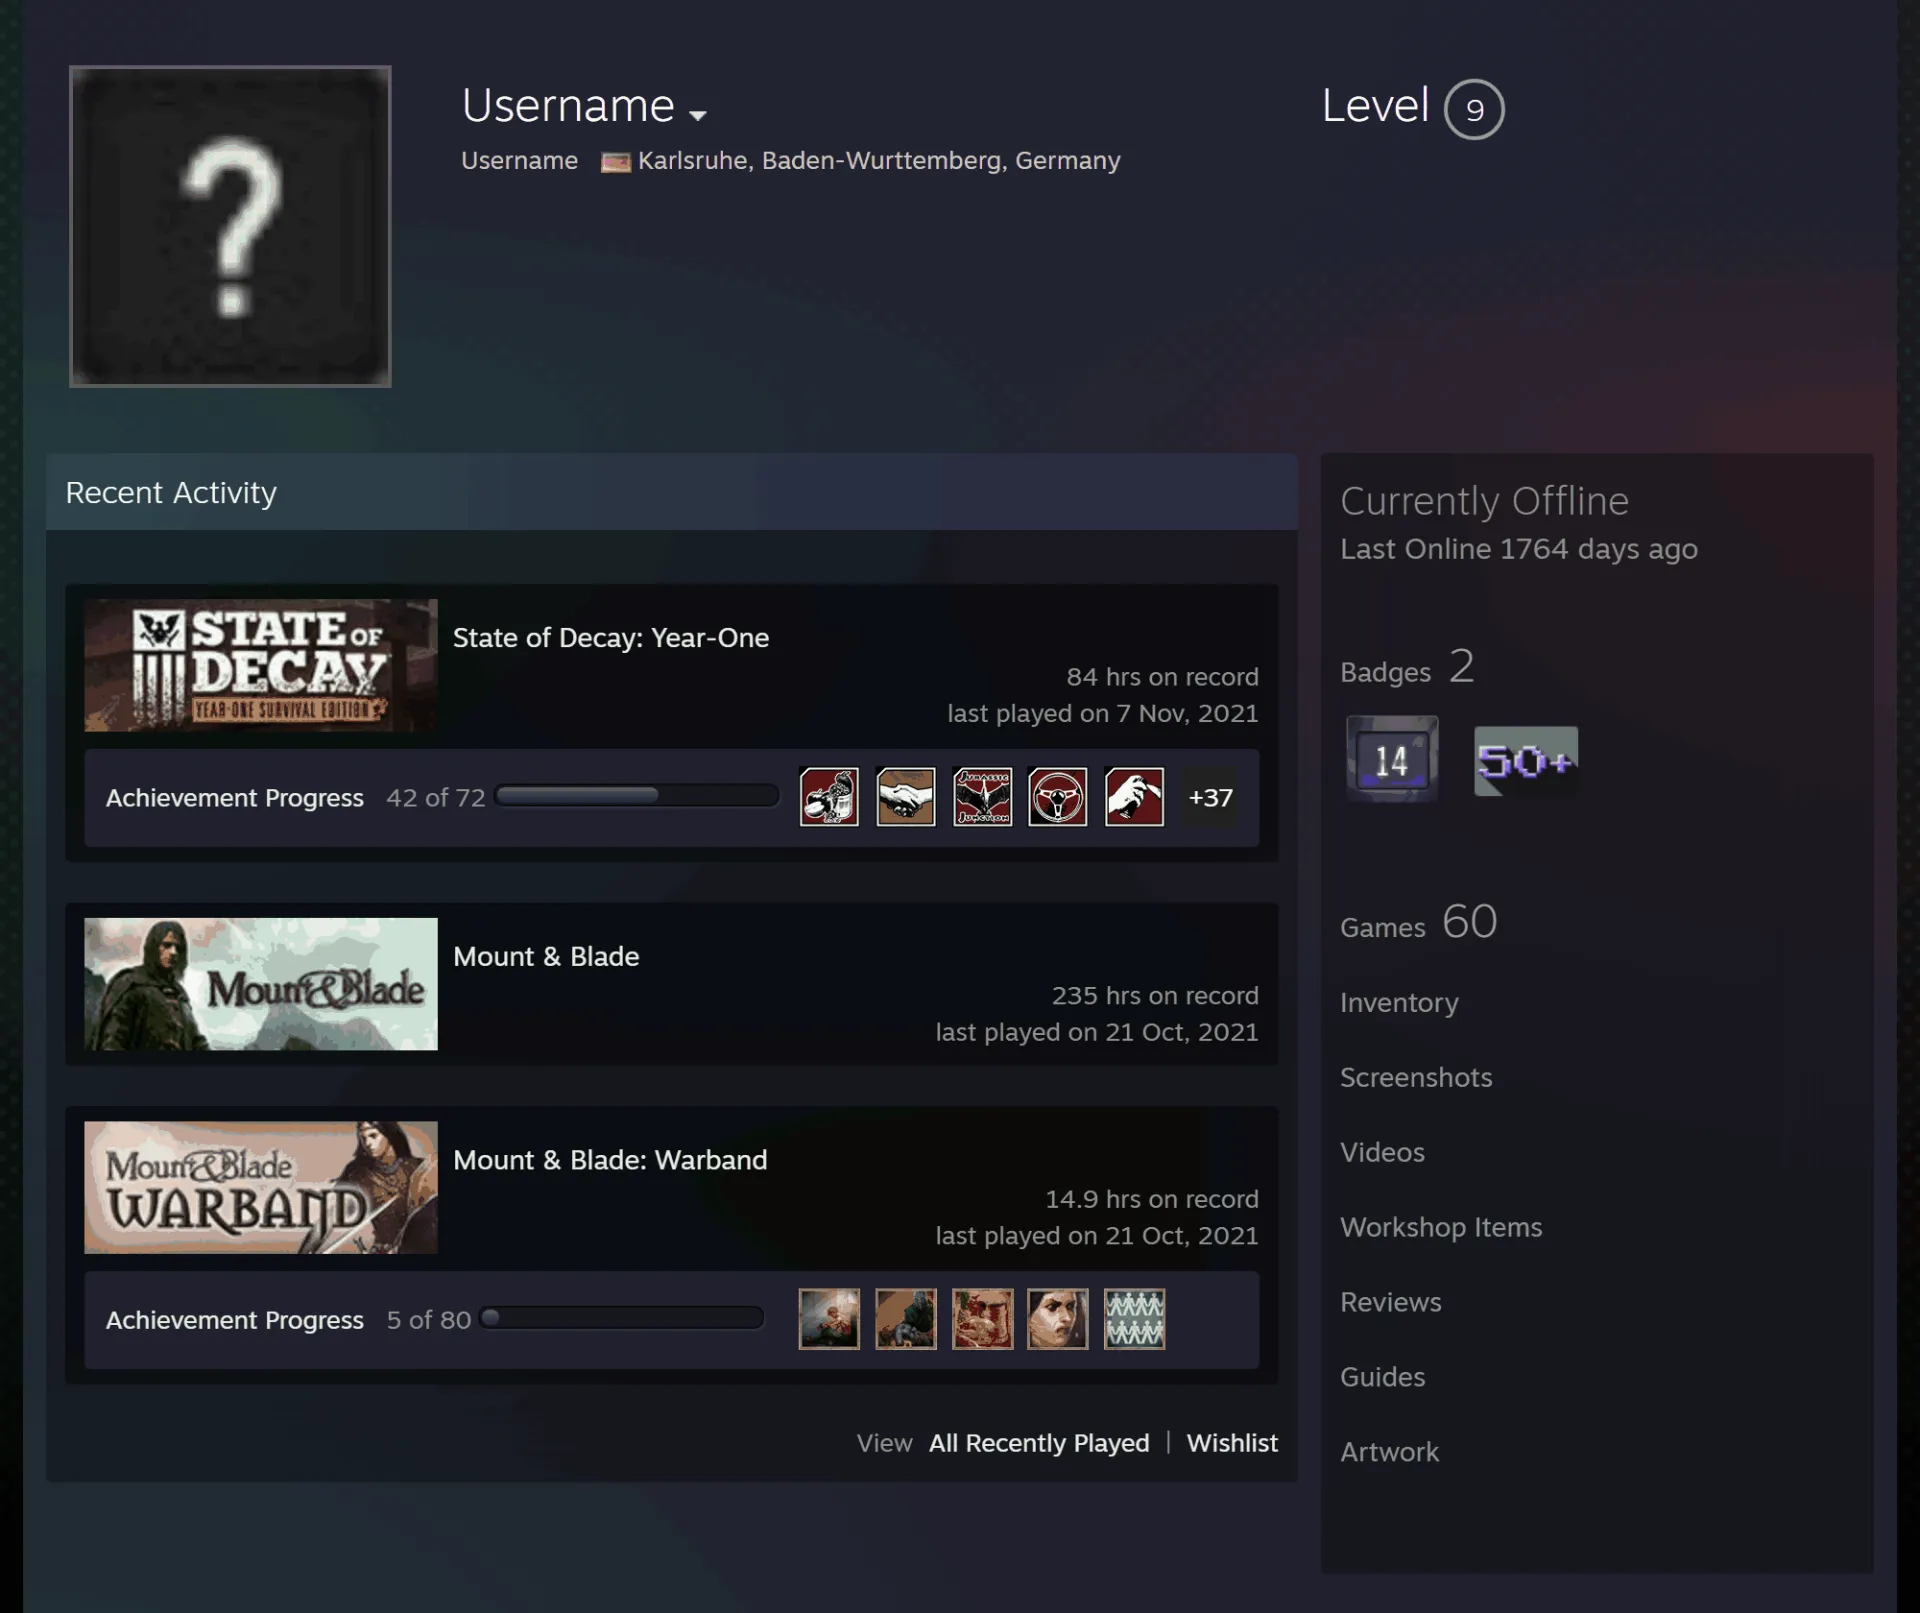Click the Warband achievement progress bar

(x=622, y=1318)
